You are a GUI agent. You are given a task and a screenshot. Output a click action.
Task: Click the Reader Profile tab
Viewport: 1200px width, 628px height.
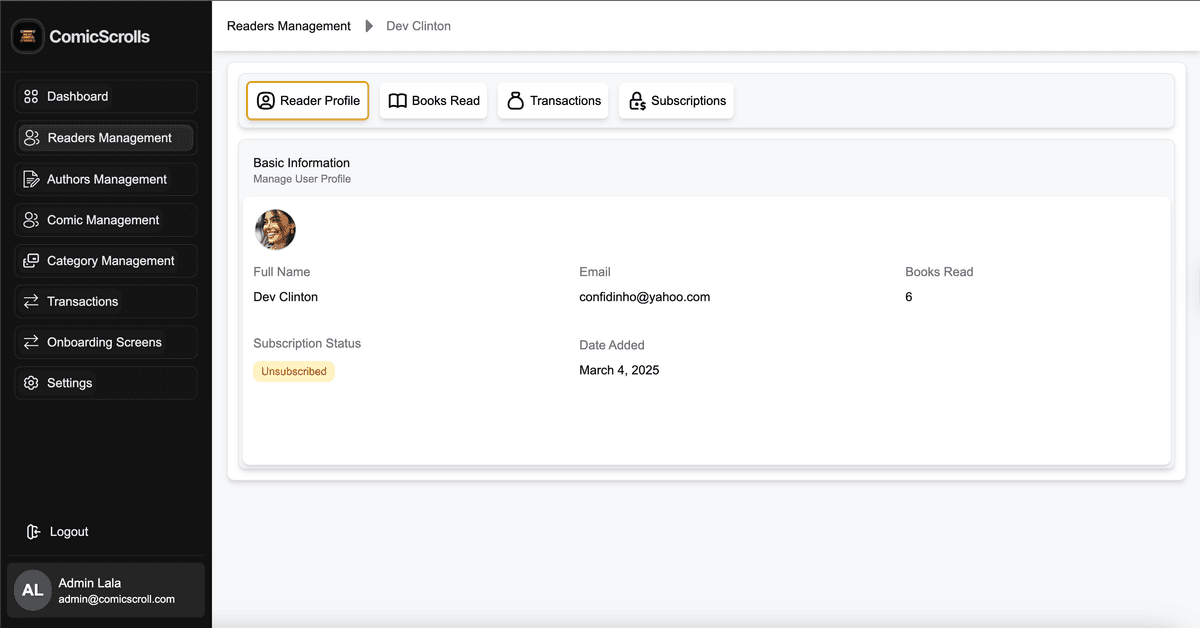pyautogui.click(x=307, y=100)
